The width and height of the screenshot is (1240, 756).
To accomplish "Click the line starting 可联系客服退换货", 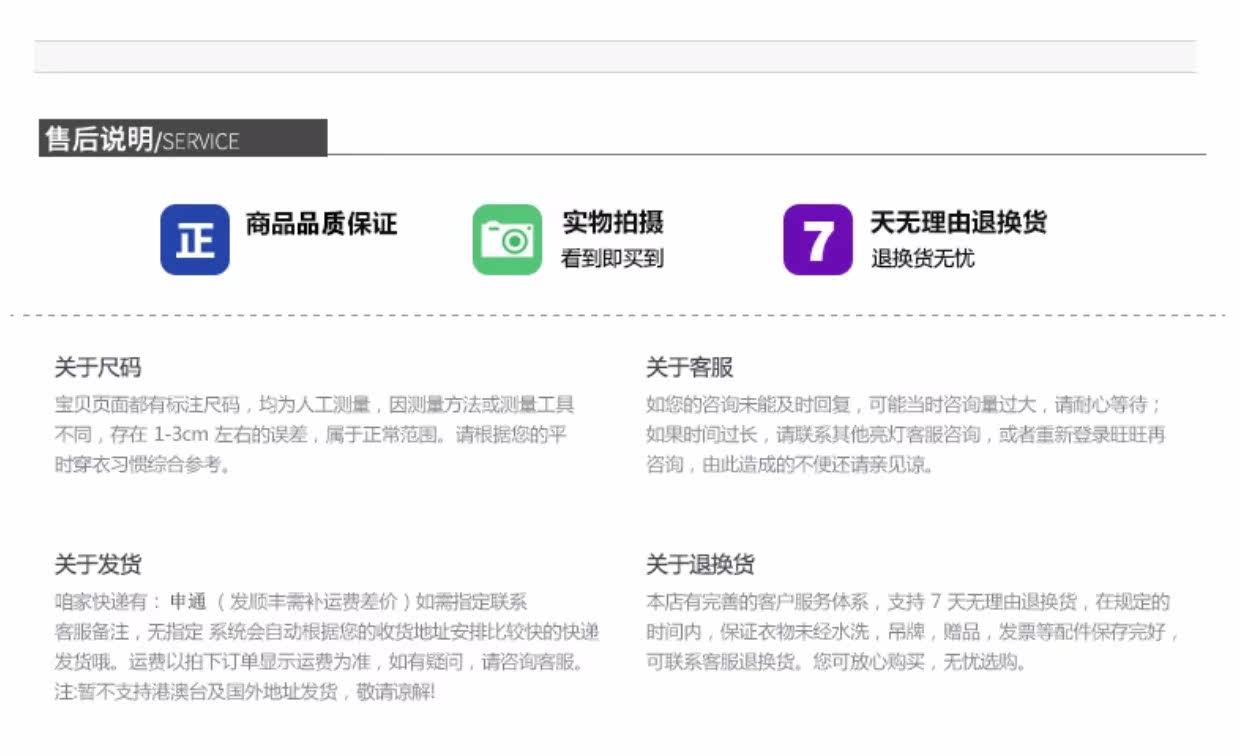I will pyautogui.click(x=837, y=662).
